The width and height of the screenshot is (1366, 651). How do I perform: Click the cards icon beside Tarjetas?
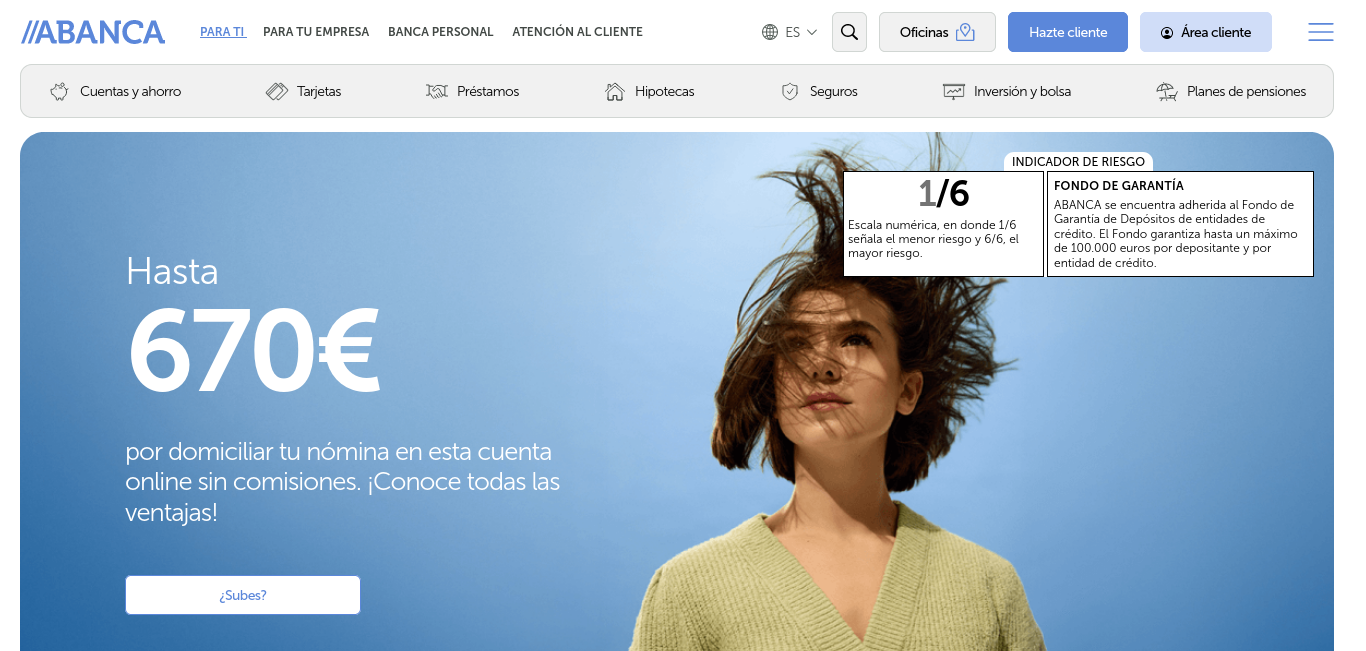[x=277, y=91]
